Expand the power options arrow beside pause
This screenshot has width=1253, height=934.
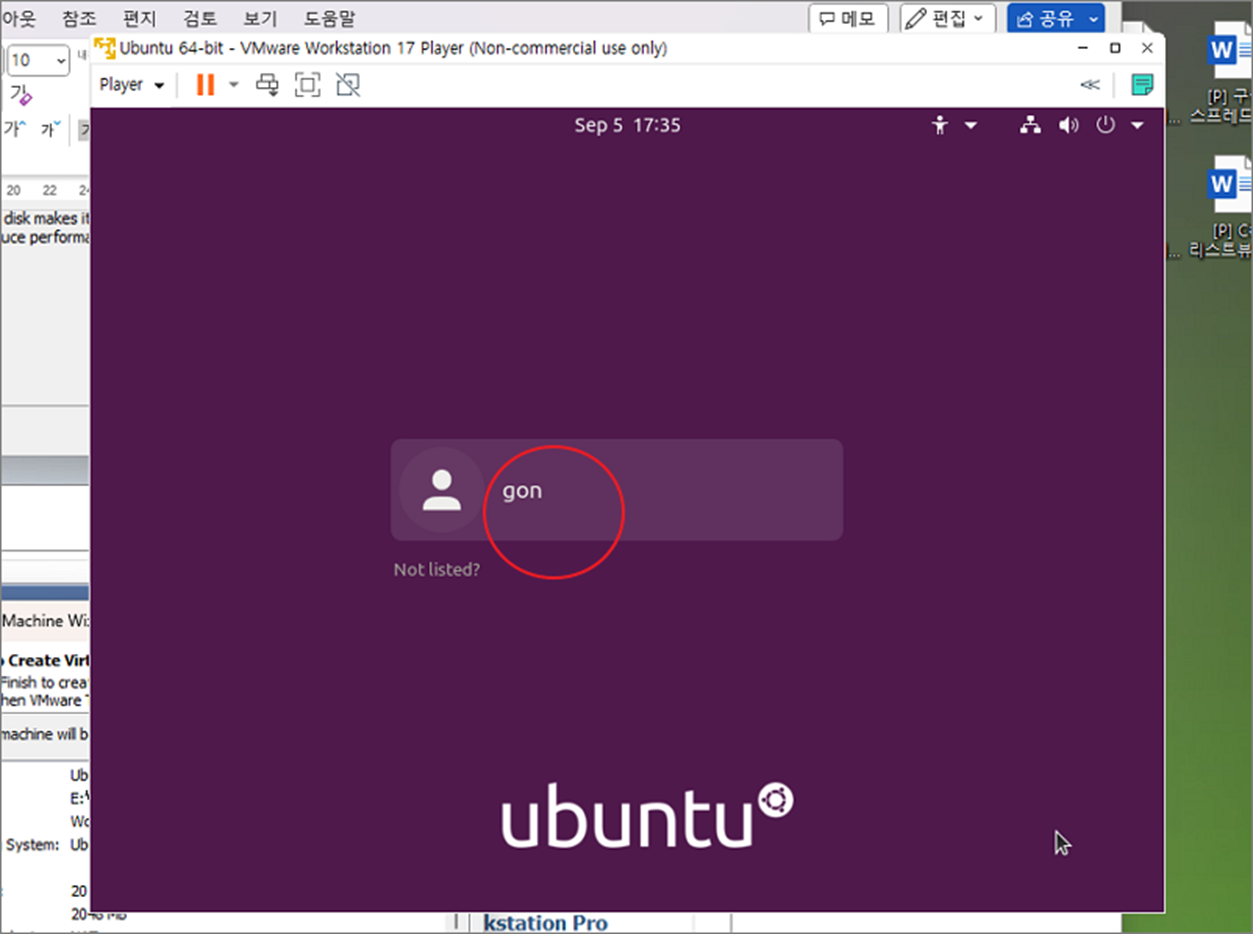pyautogui.click(x=234, y=85)
